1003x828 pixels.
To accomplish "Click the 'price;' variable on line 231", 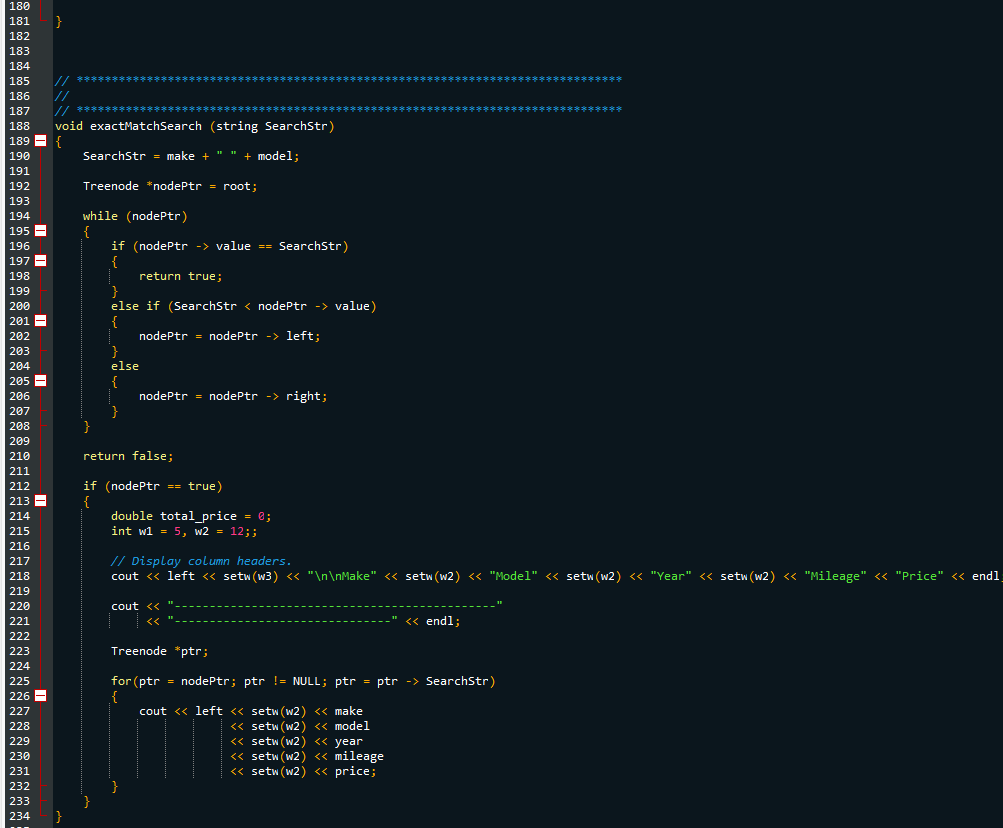I will click(356, 772).
